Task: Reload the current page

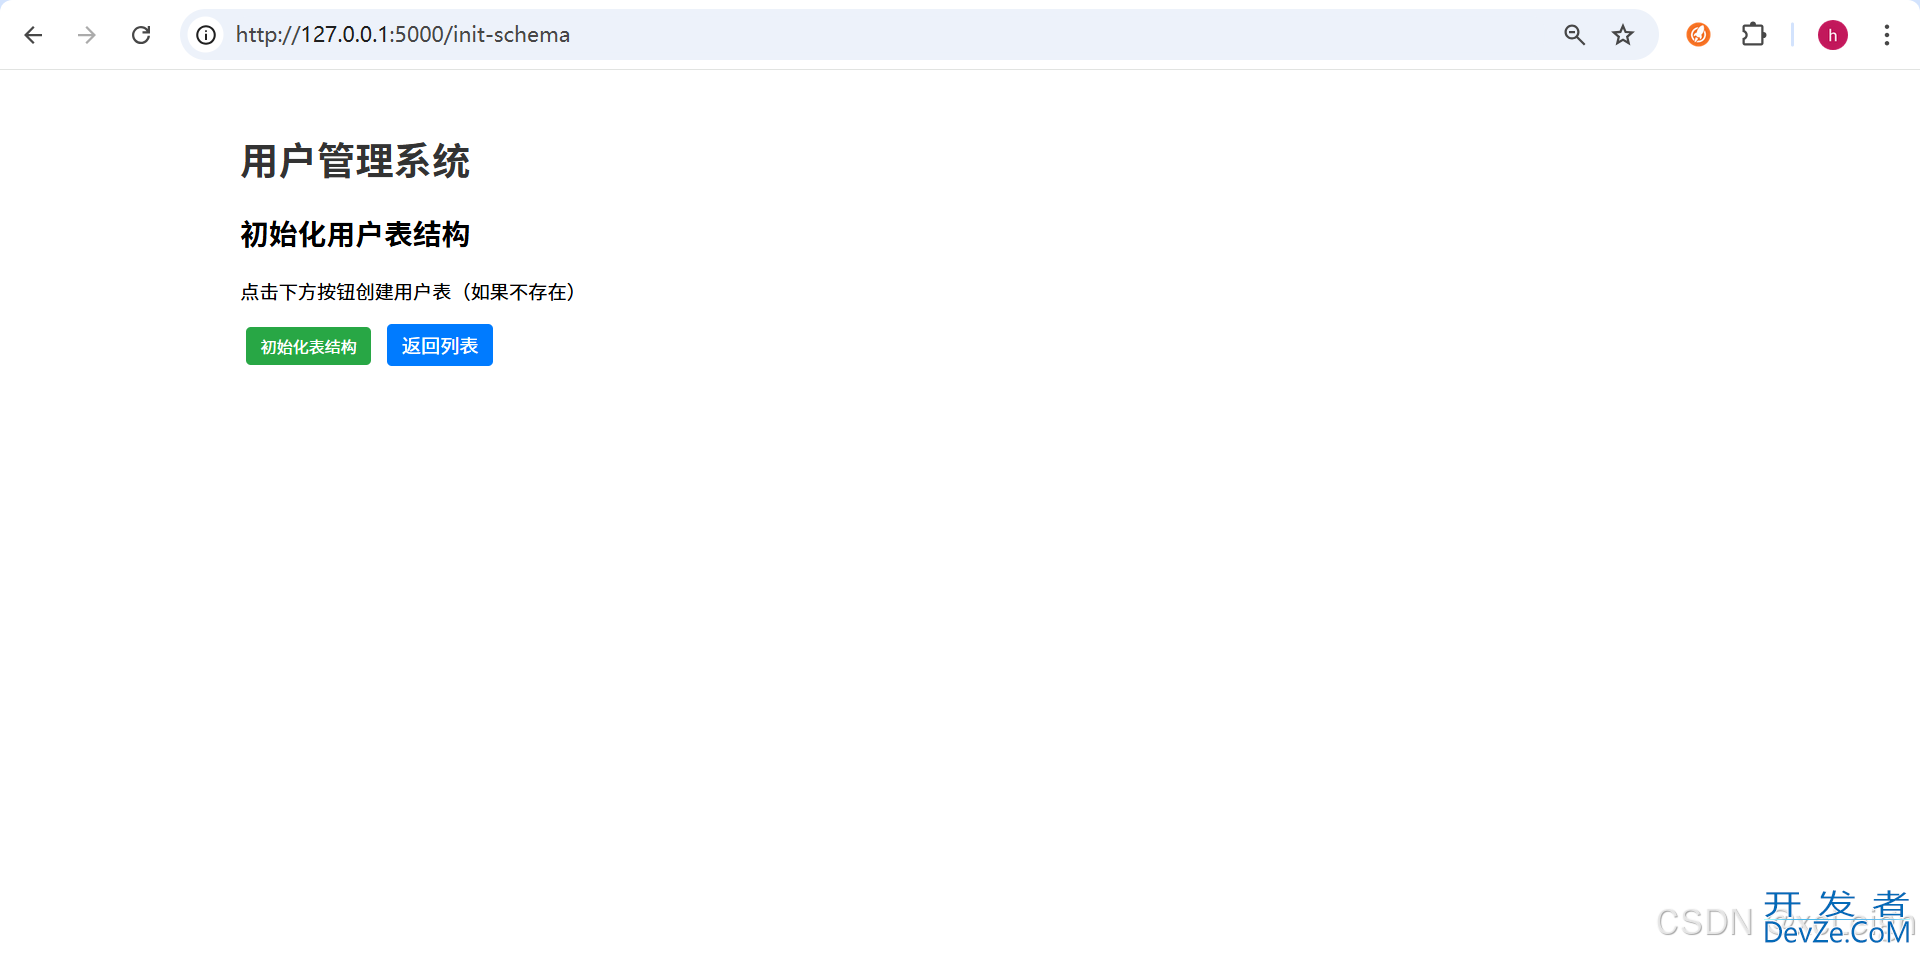Action: click(x=141, y=35)
